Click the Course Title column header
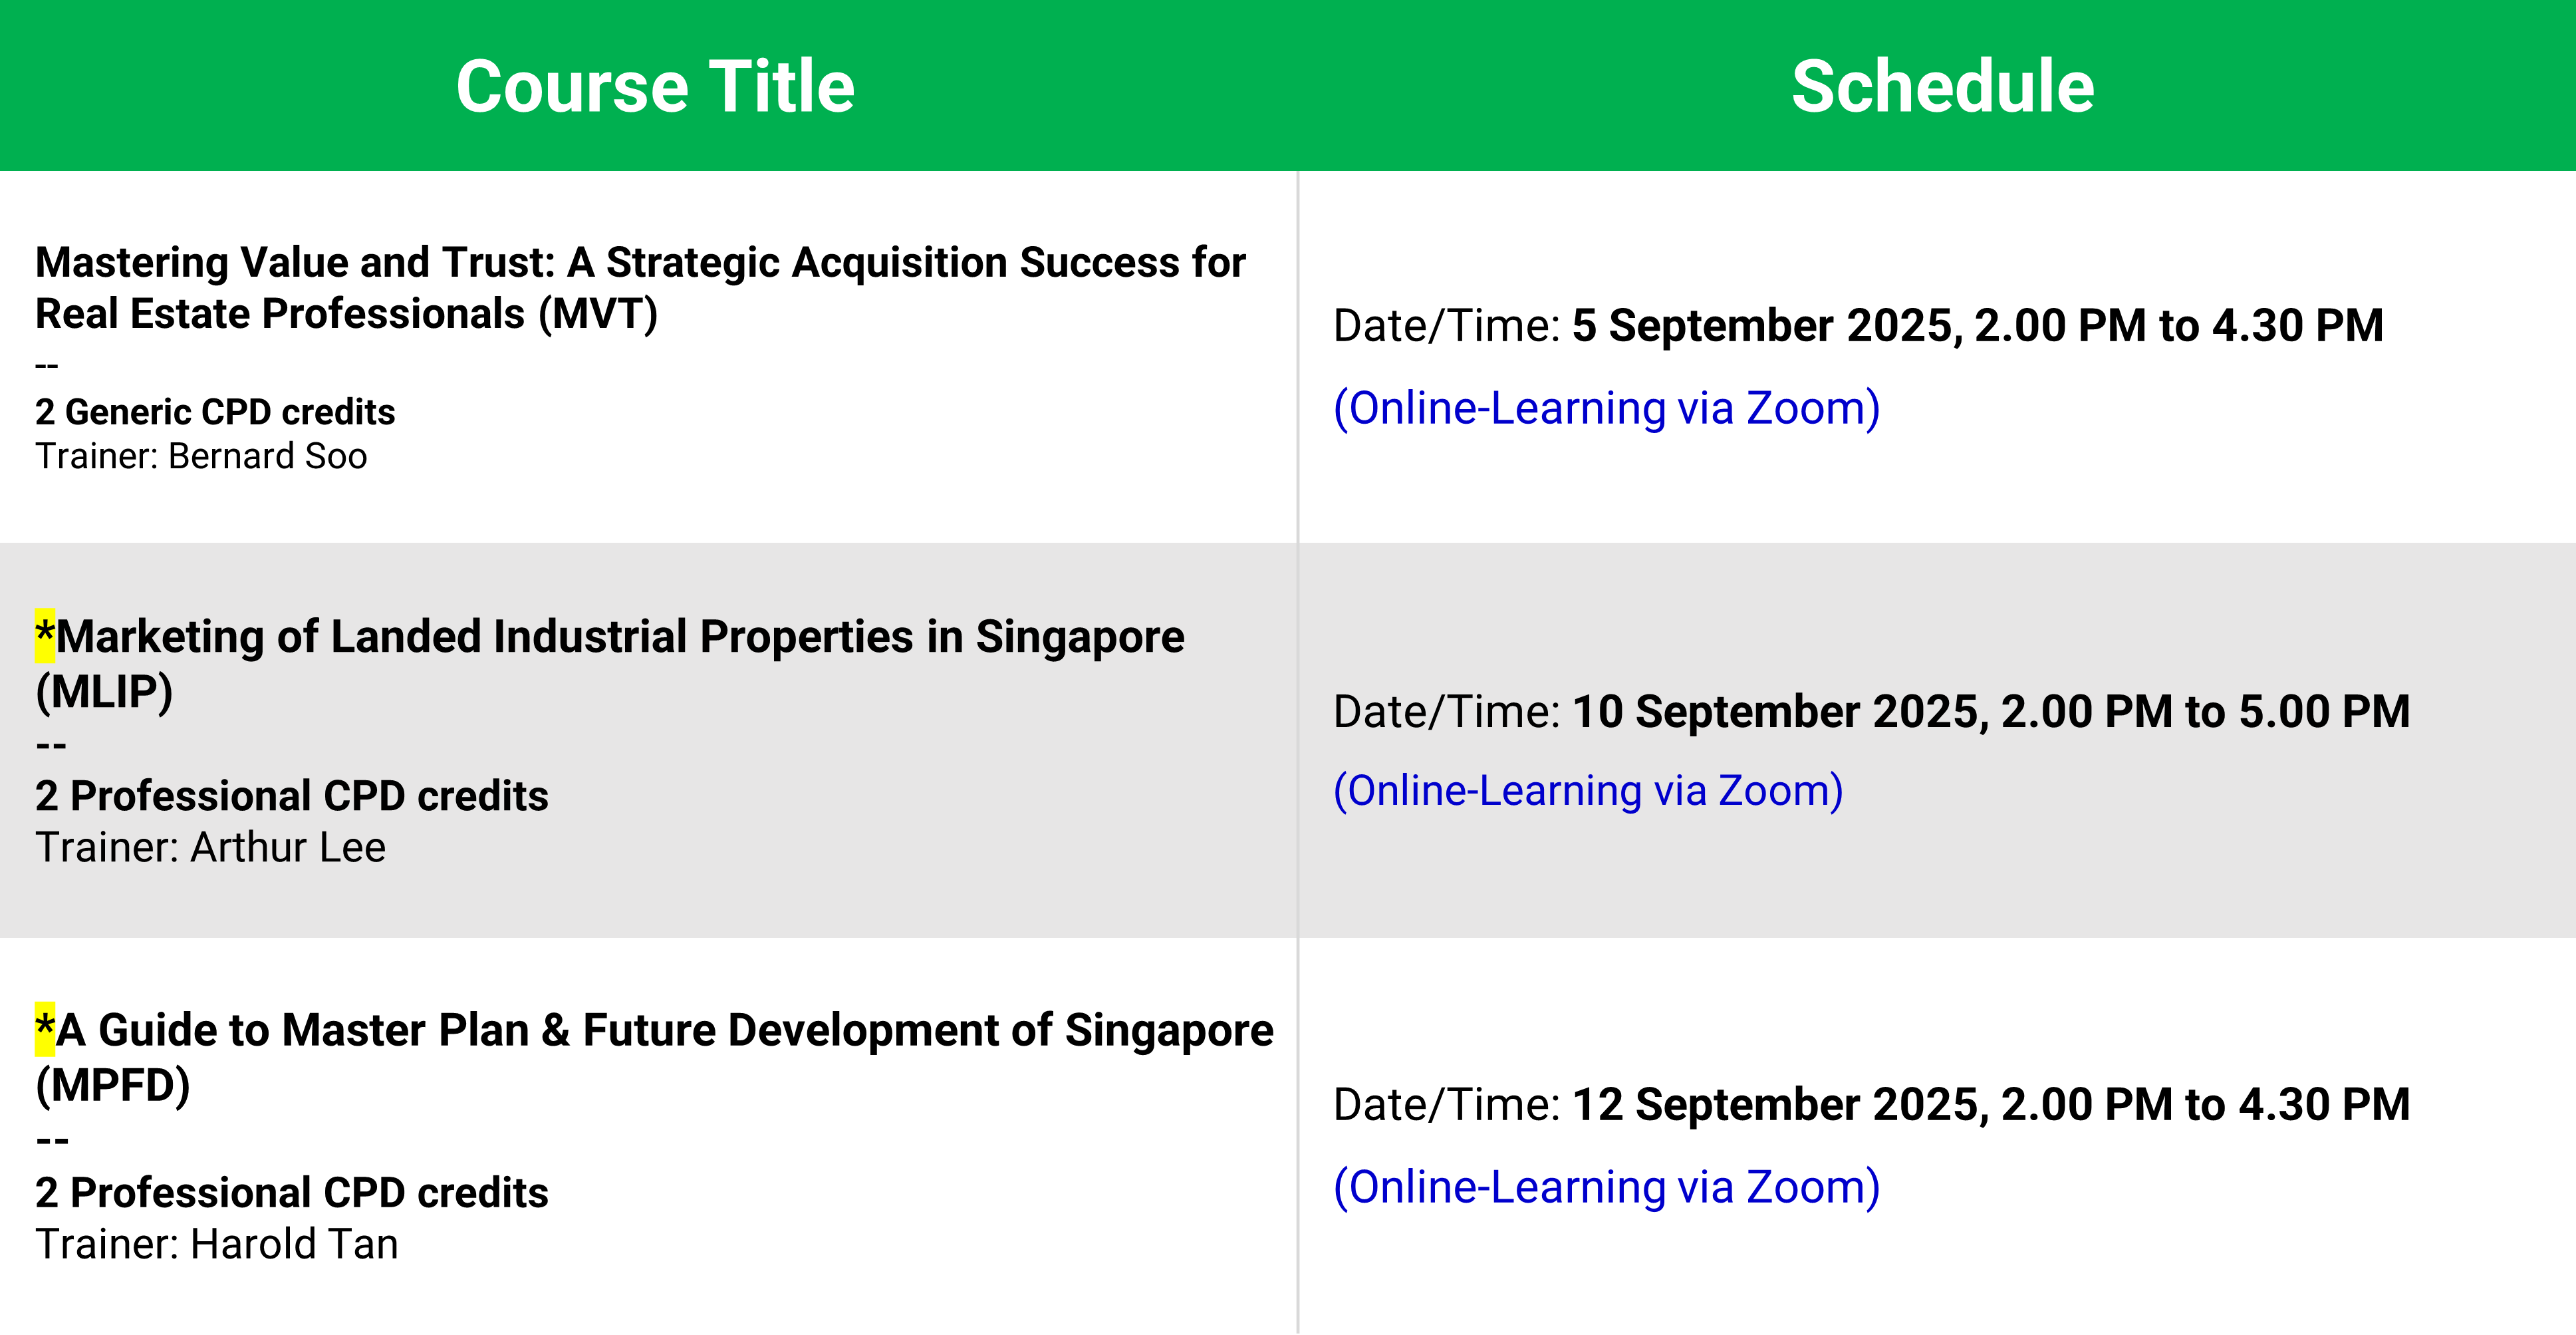This screenshot has width=2576, height=1335. tap(655, 87)
